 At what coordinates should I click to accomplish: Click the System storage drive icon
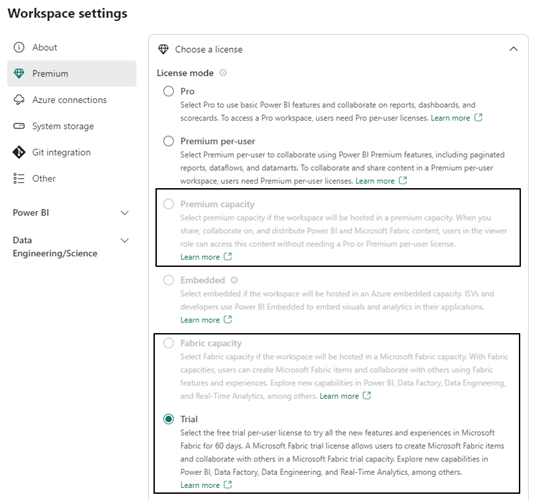19,126
